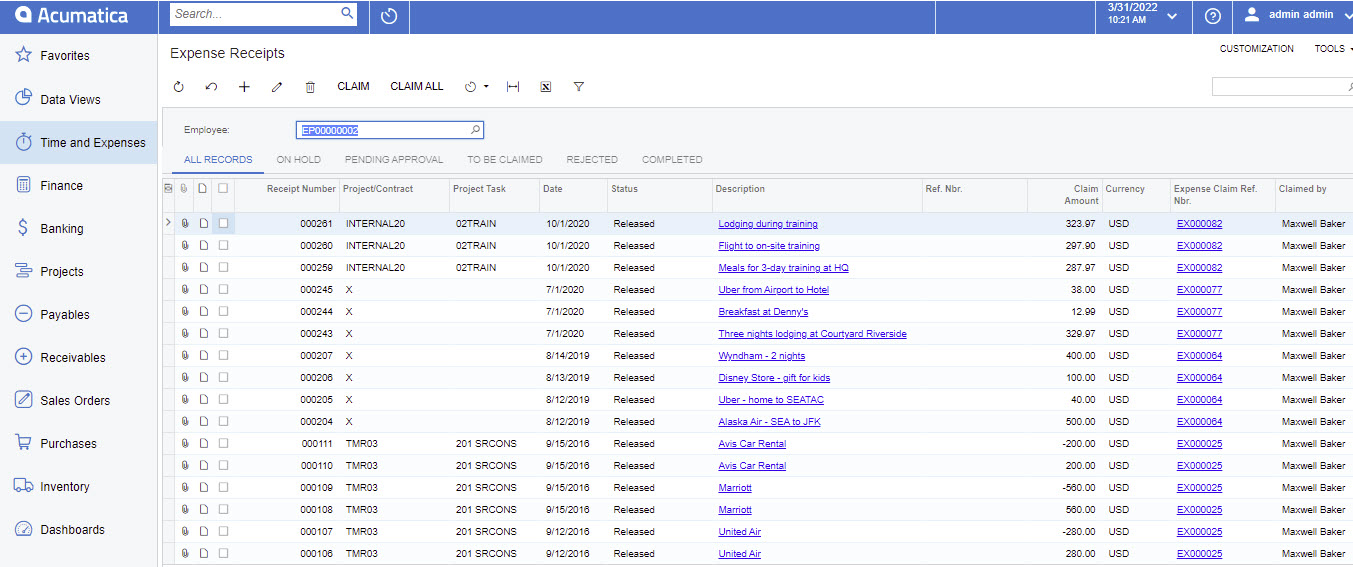Open the Tools dropdown menu

1332,49
